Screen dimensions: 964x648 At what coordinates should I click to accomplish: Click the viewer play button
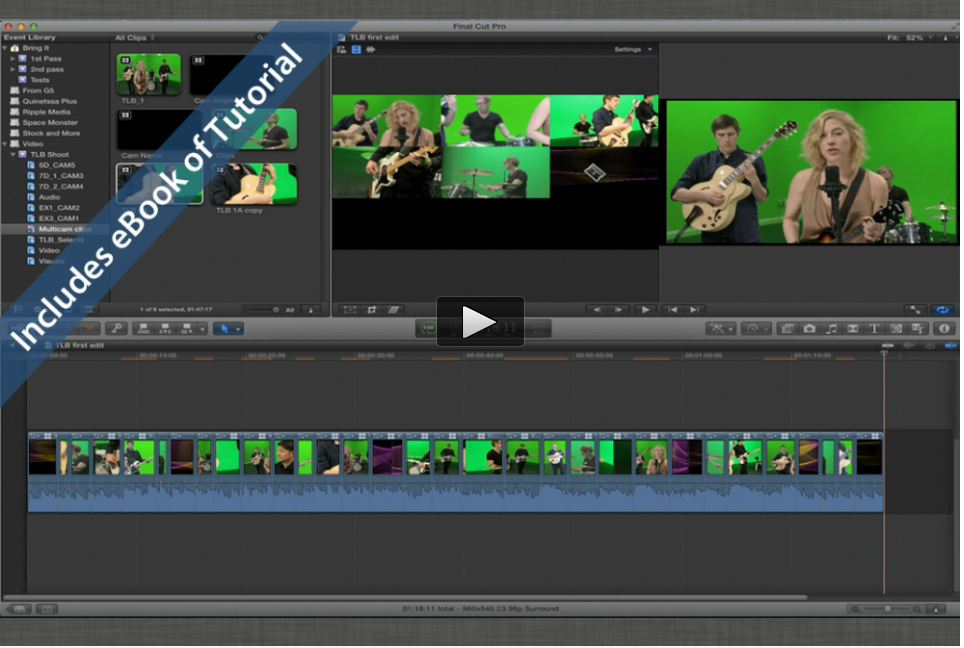click(645, 310)
